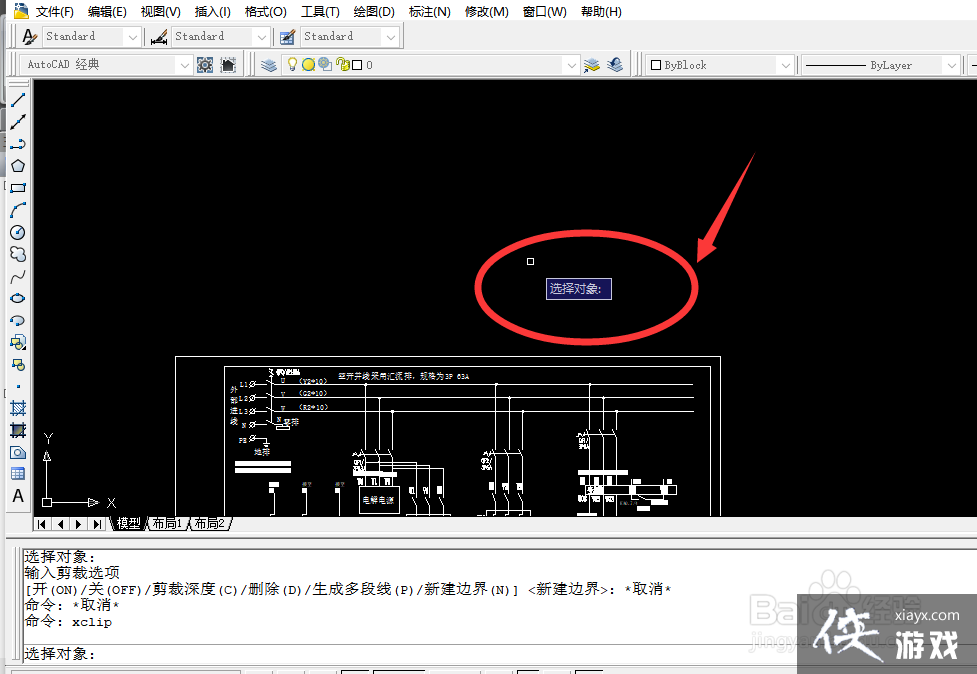
Task: Open the AutoCAD 经典 workspace dropdown
Action: point(186,64)
